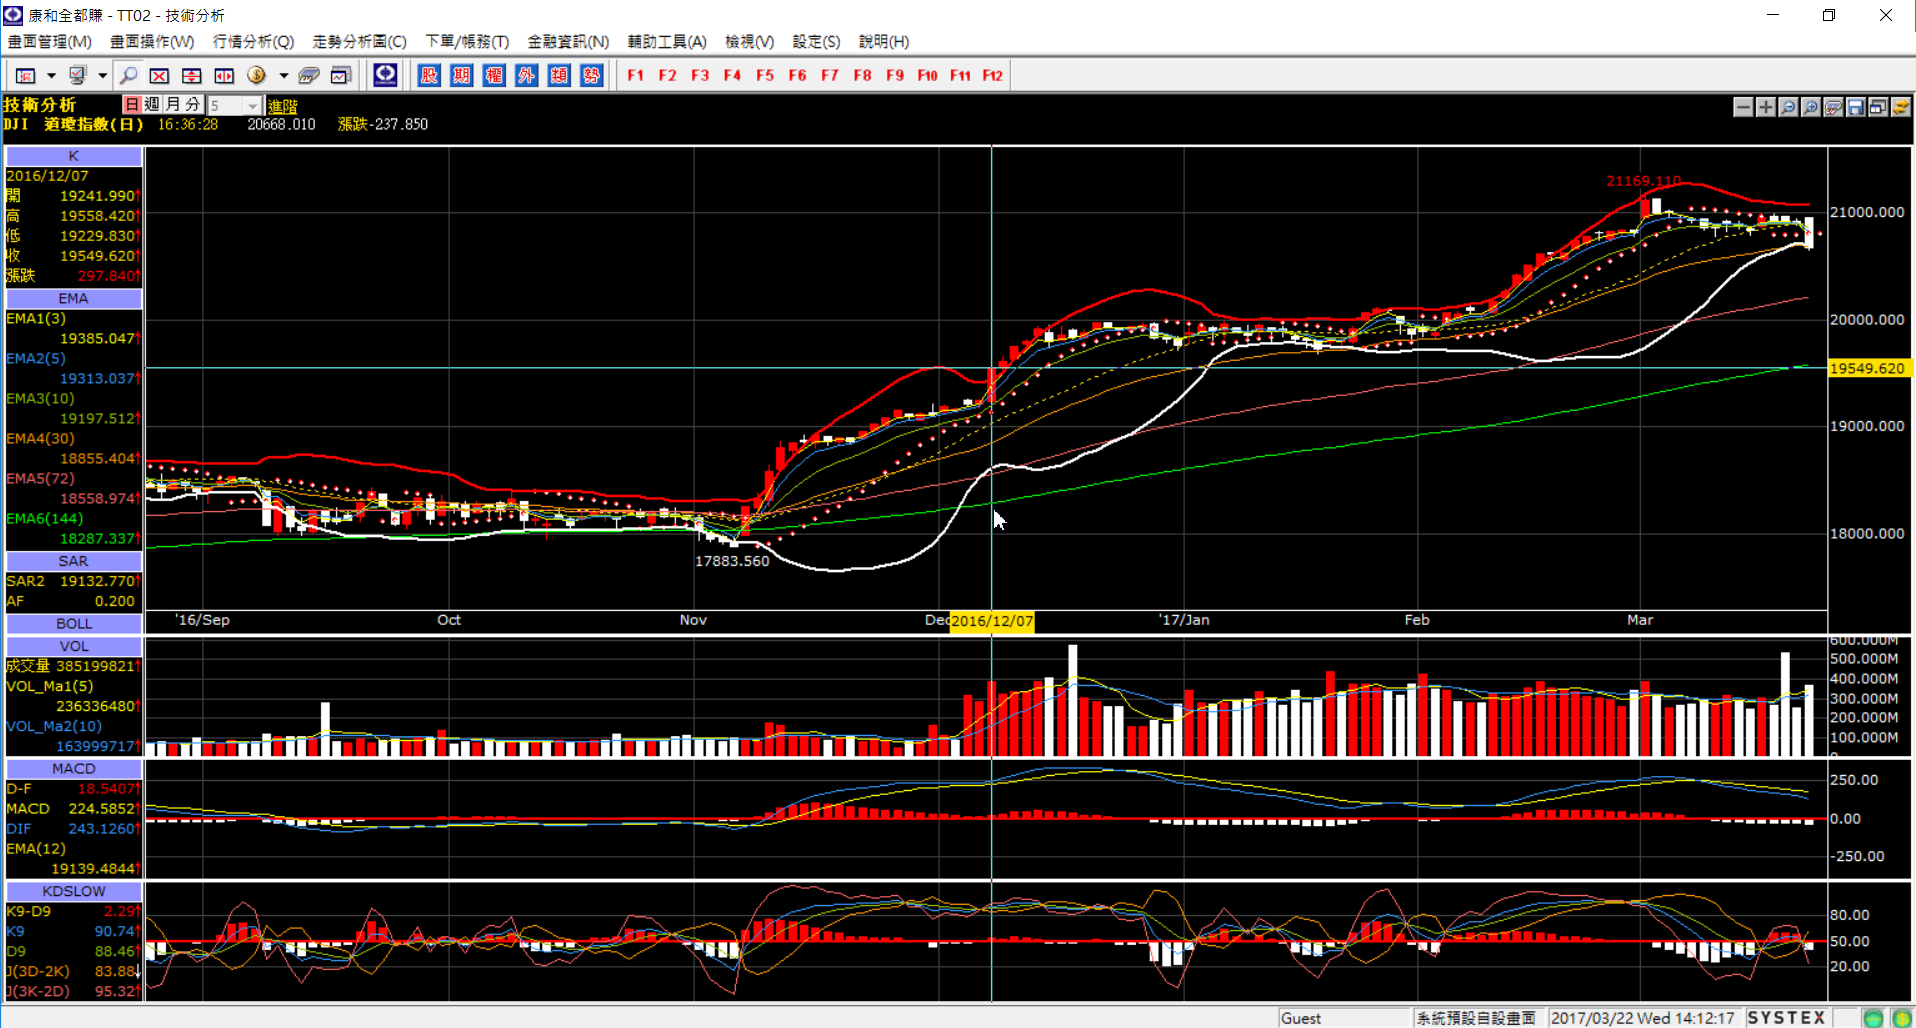Image resolution: width=1916 pixels, height=1028 pixels.
Task: Click the 權 options shortcut icon
Action: coord(494,75)
